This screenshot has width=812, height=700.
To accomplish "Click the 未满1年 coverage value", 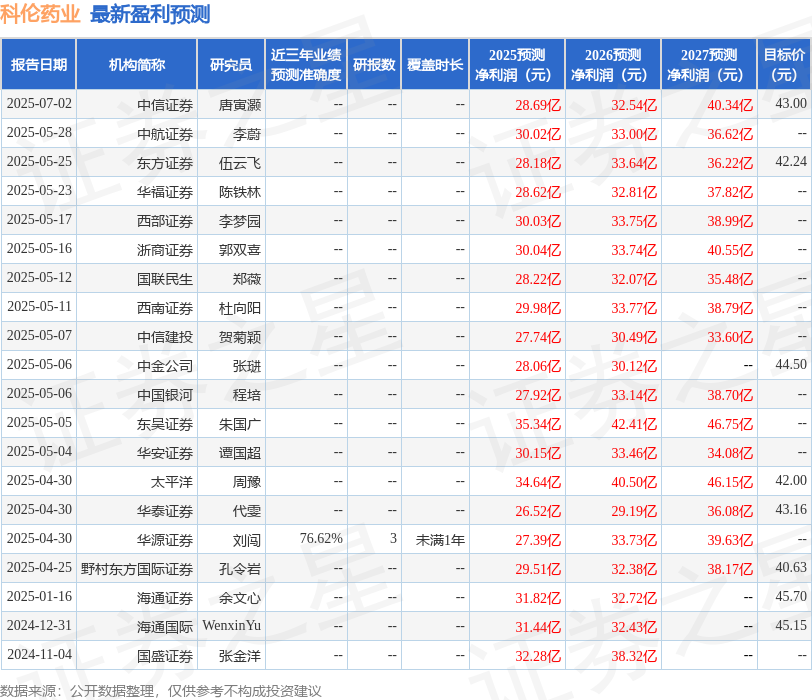I will pos(437,540).
